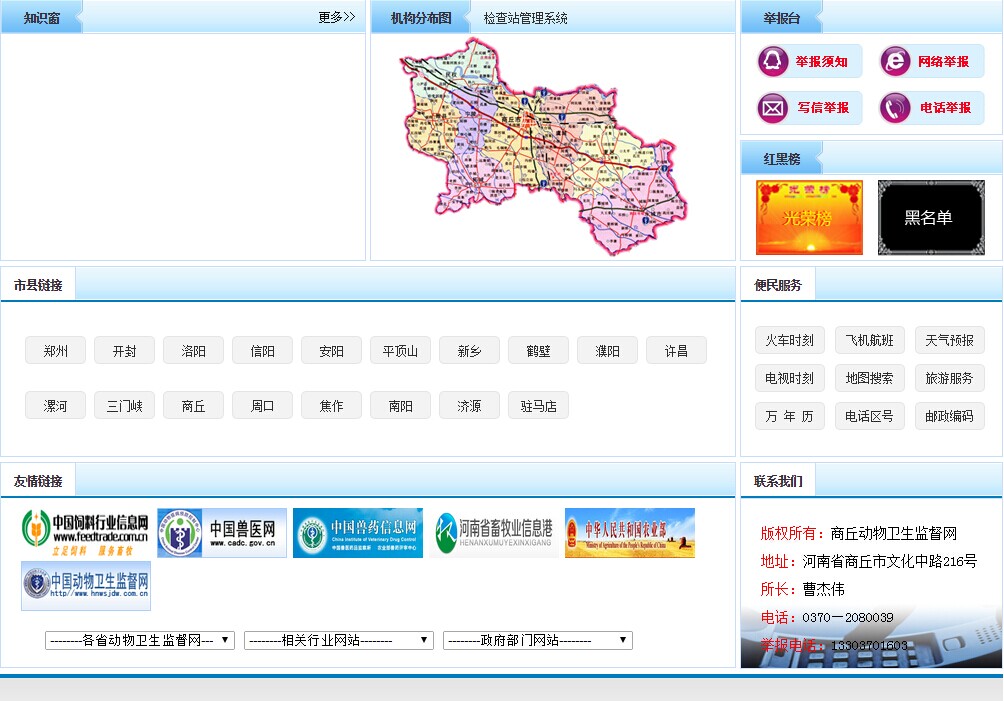The image size is (1004, 701).
Task: Open the 驻马店 city link
Action: 538,406
